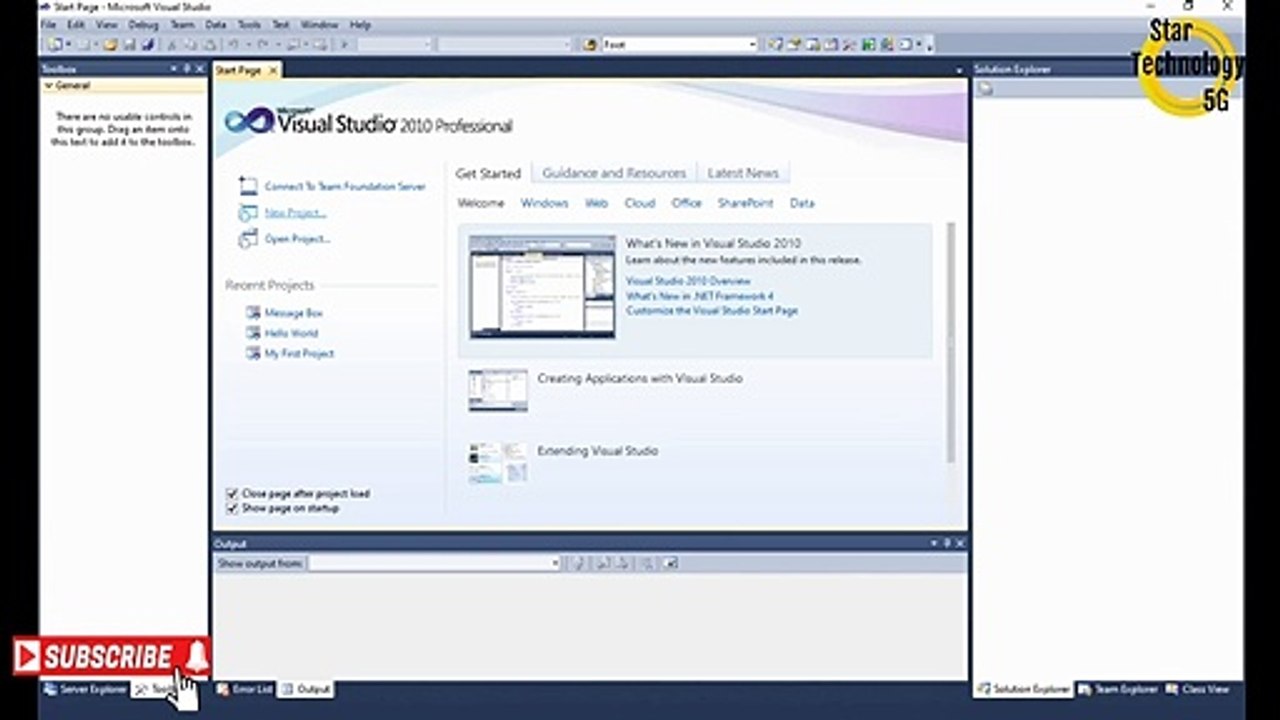The image size is (1280, 720).
Task: Click the New Project toolbar icon
Action: [55, 44]
